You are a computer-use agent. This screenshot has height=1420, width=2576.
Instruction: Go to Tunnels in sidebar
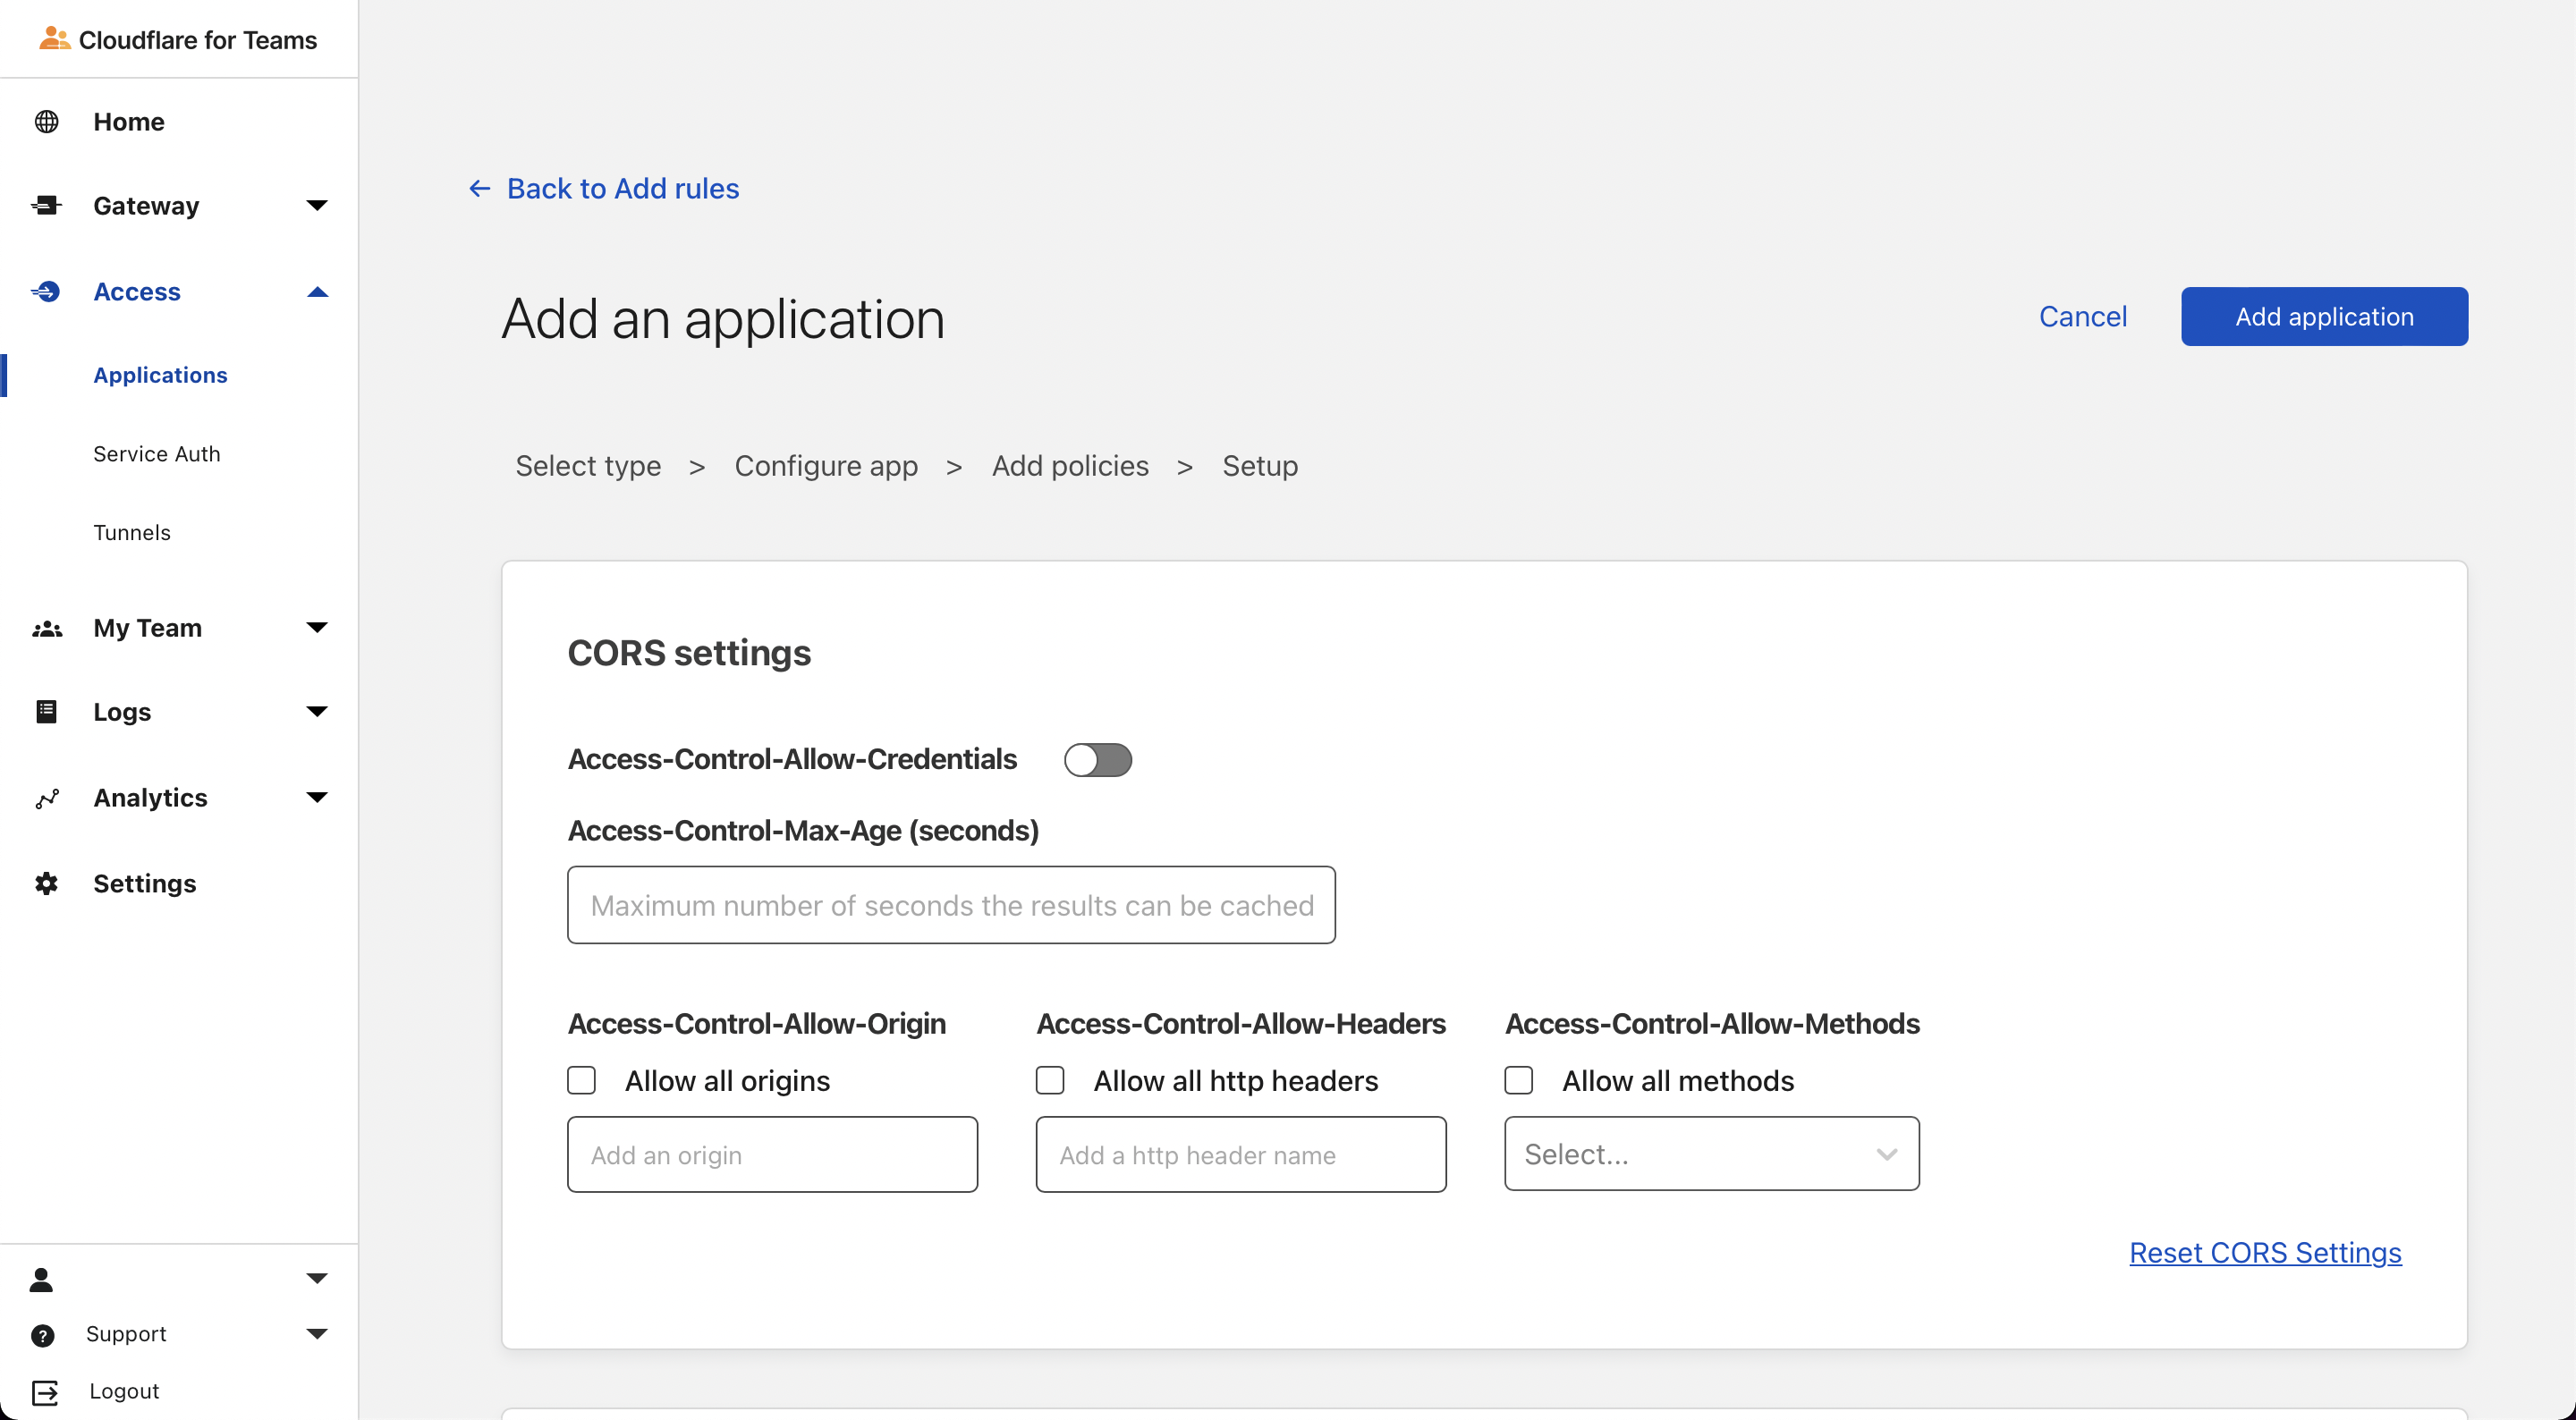(x=132, y=533)
